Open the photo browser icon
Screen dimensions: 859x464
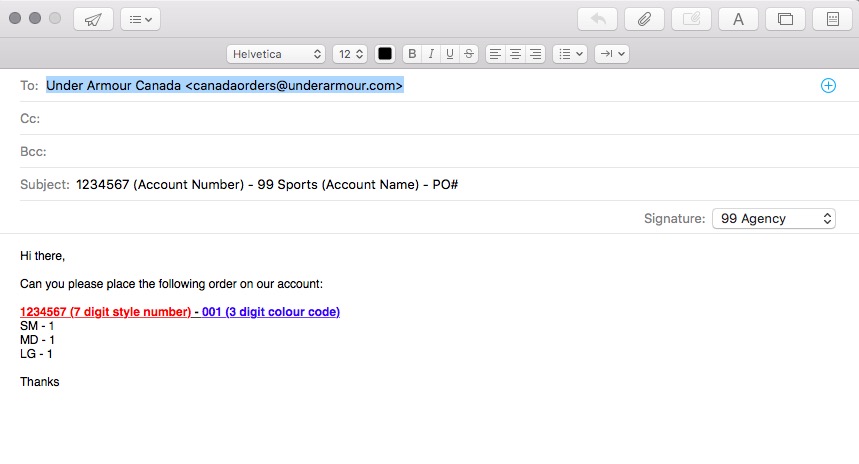pyautogui.click(x=786, y=19)
